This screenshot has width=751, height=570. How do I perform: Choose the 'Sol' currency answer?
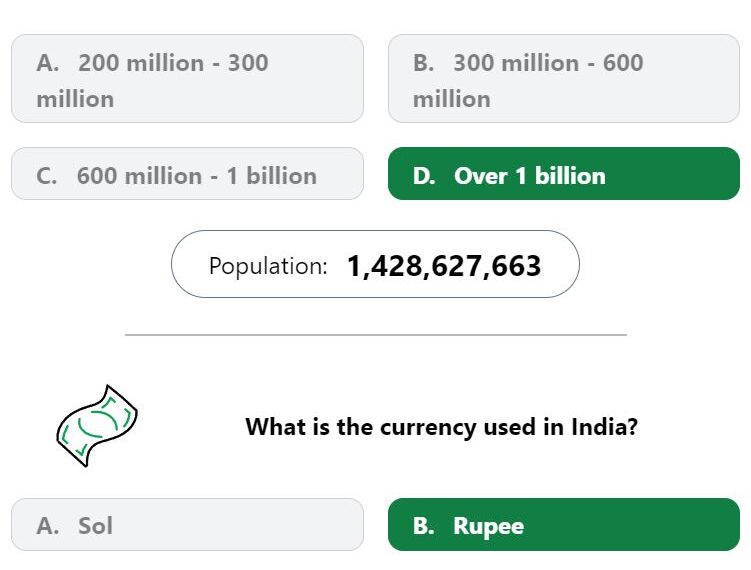point(187,524)
